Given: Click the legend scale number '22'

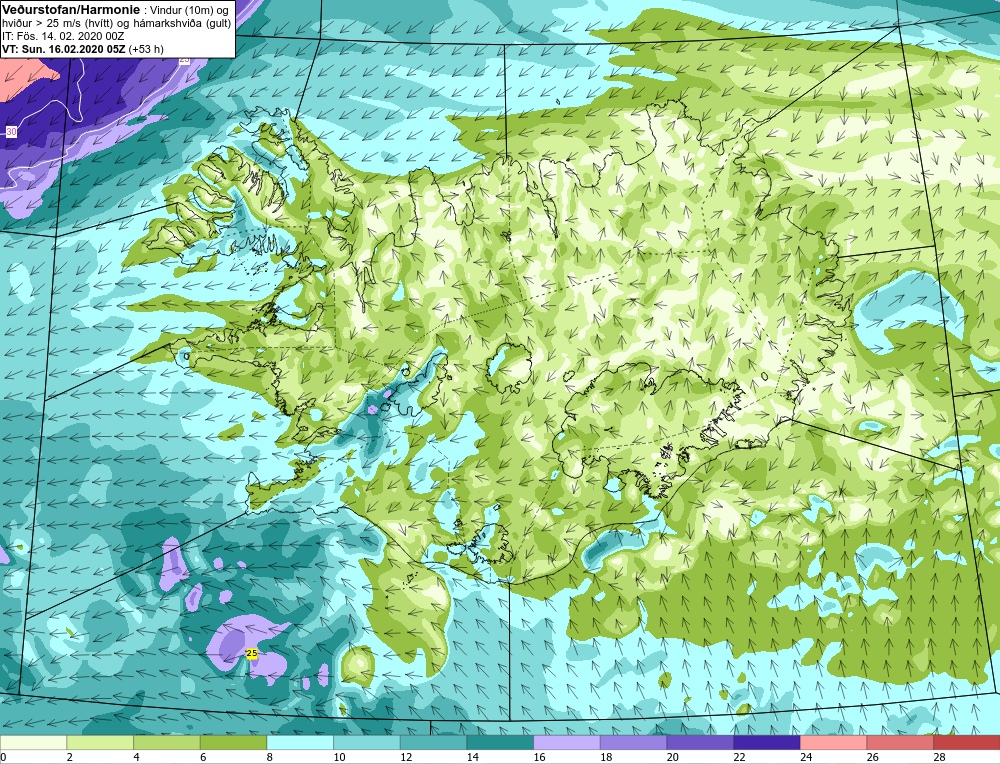Looking at the screenshot, I should (x=739, y=757).
